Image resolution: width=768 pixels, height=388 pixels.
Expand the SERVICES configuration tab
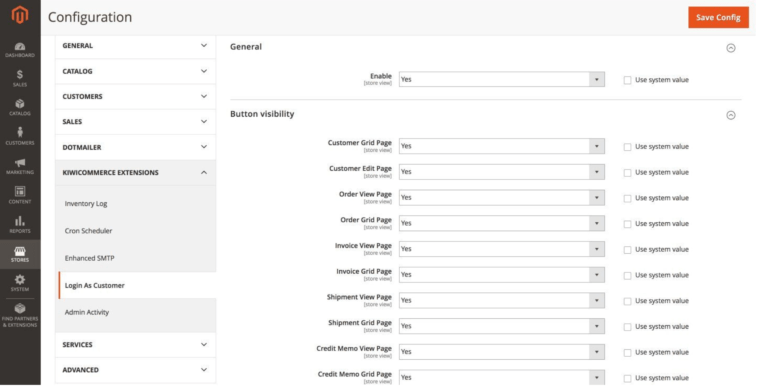coord(135,345)
